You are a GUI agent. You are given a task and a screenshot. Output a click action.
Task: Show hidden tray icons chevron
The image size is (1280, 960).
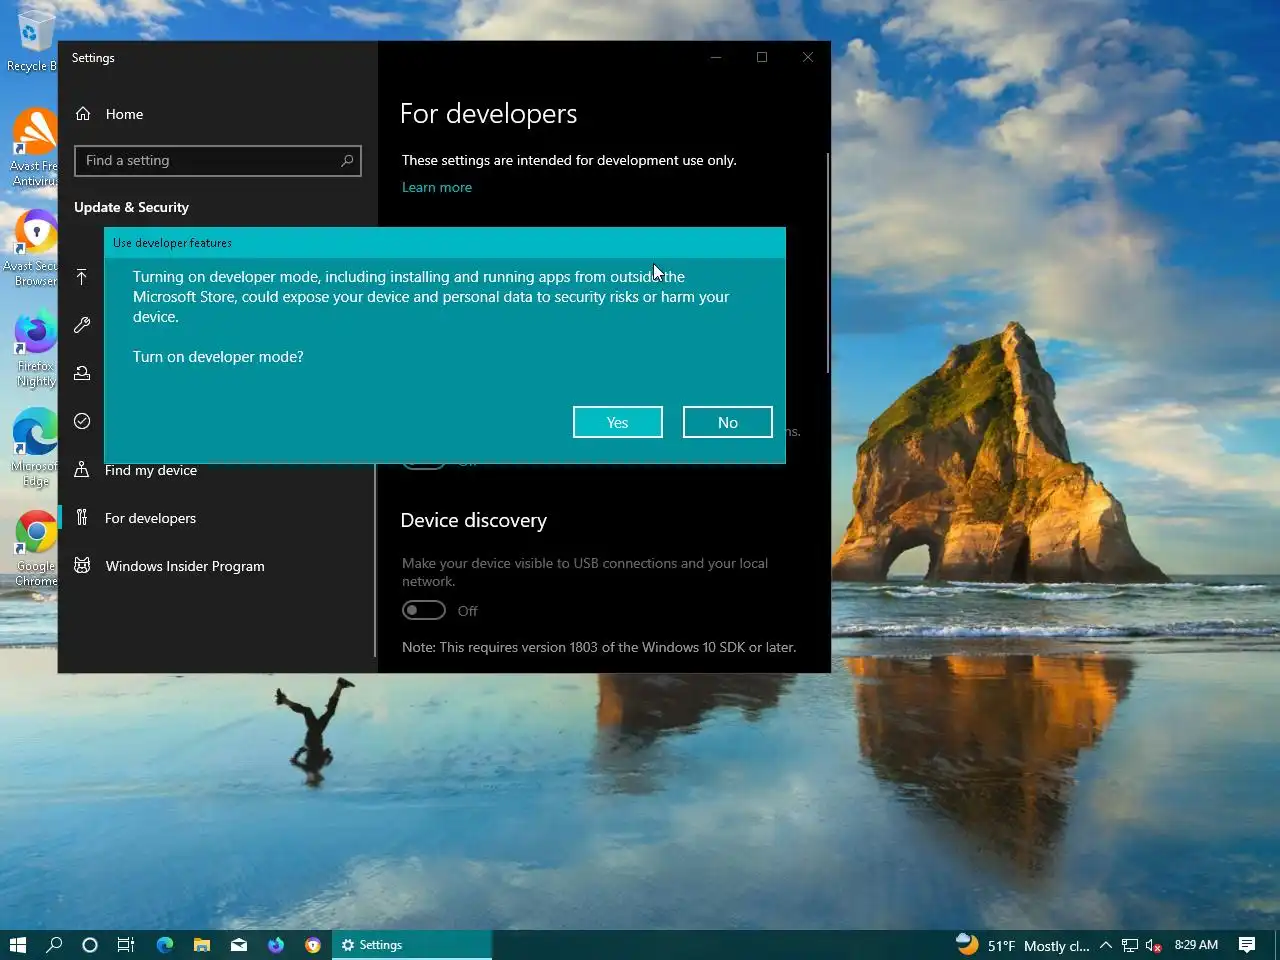(1106, 945)
